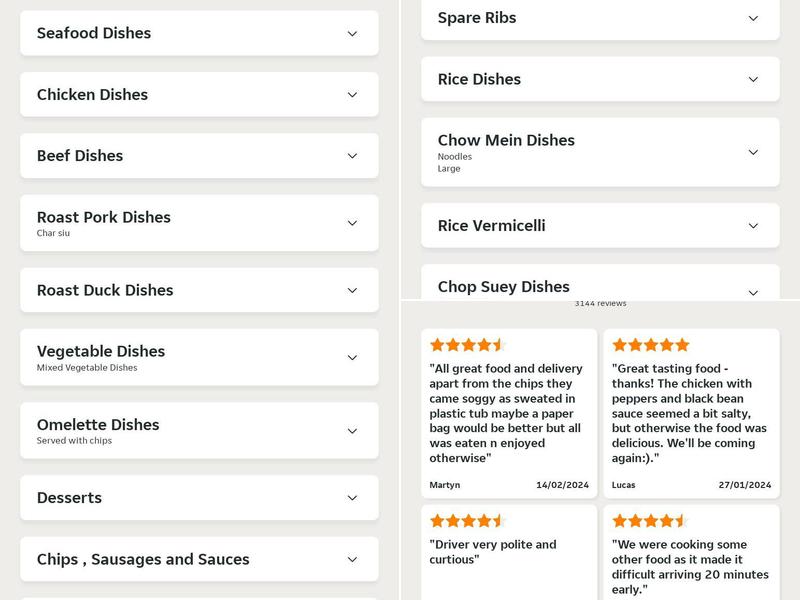This screenshot has height=600, width=800.
Task: Click the Chop Suey Dishes chevron
Action: click(754, 292)
